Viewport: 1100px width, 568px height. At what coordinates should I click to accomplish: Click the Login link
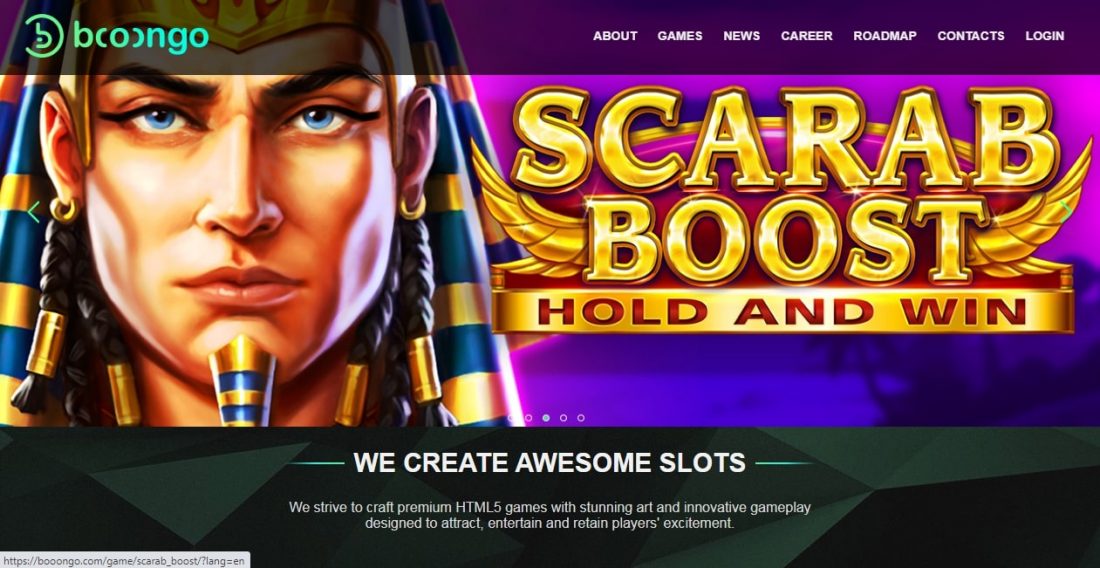coord(1045,36)
